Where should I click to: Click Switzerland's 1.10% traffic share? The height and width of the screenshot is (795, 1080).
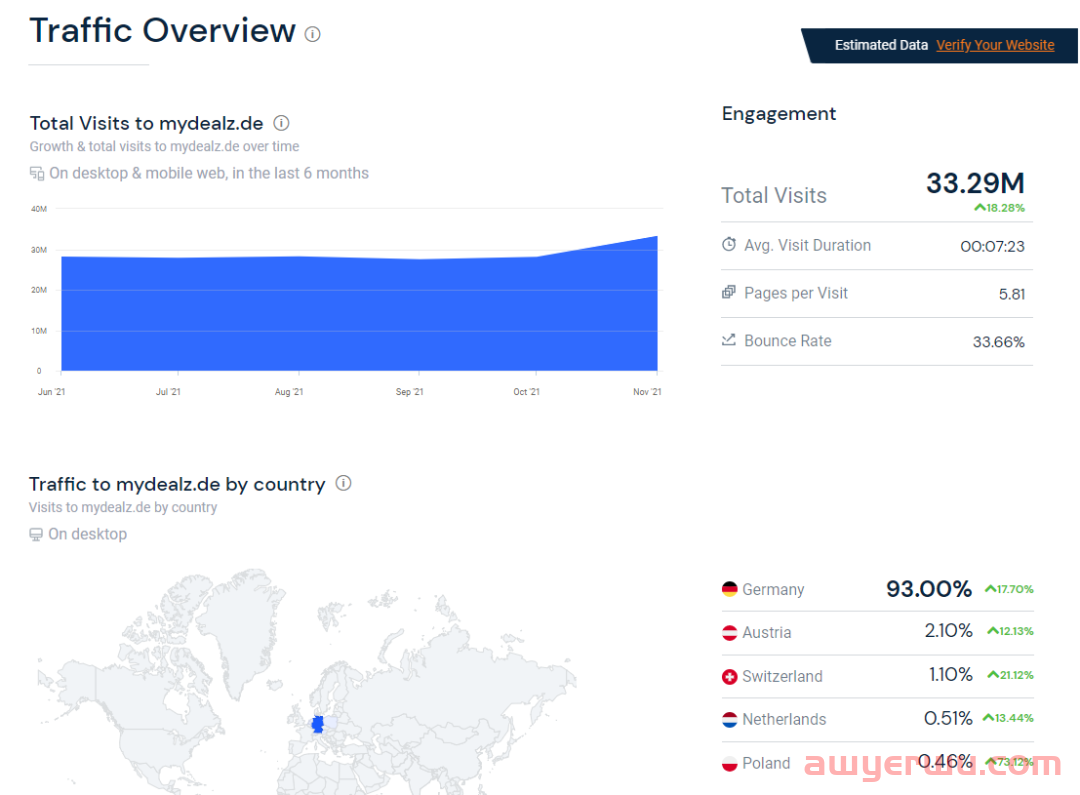point(951,674)
